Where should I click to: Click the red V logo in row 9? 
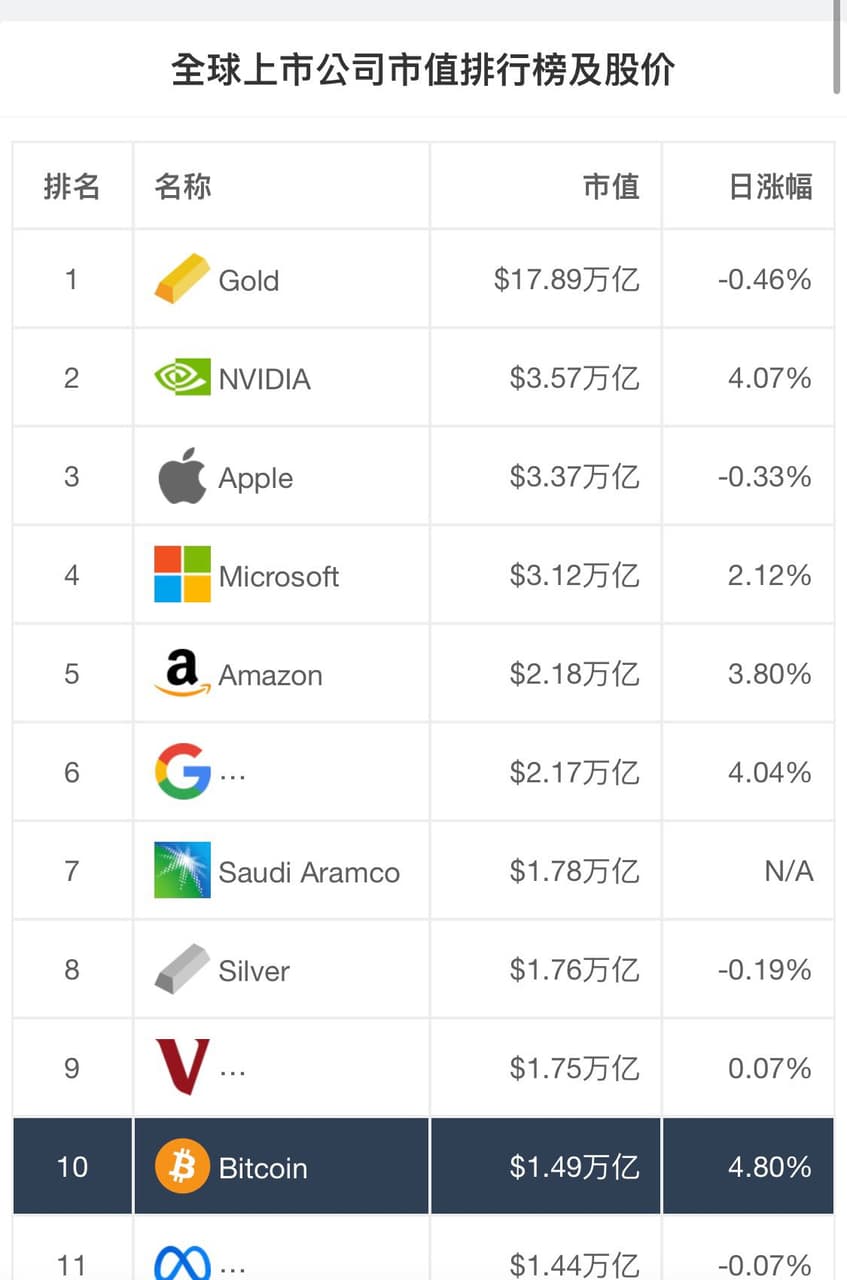[x=182, y=1067]
